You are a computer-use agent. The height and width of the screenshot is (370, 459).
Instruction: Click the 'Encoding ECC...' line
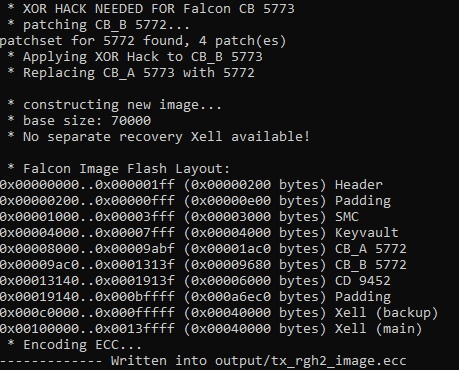click(82, 345)
